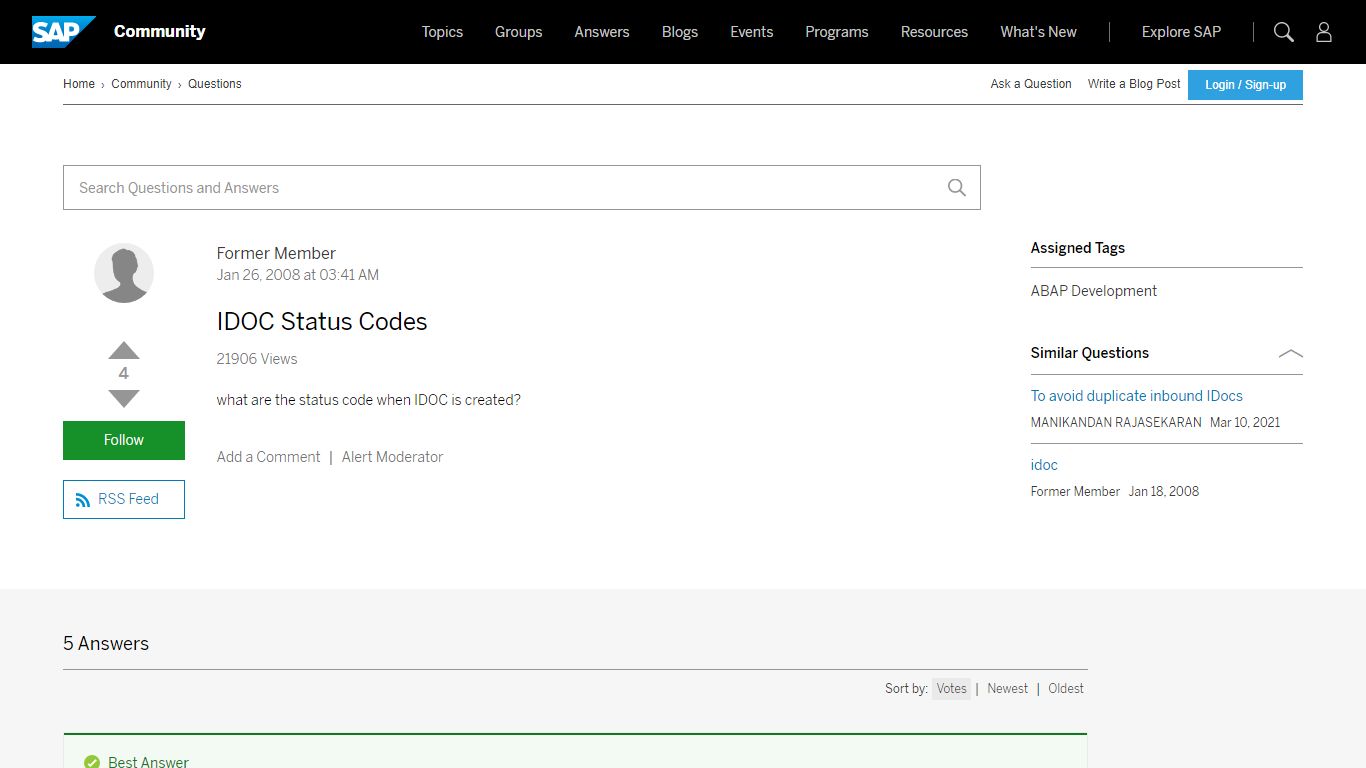Open the Topics menu
Screen dimensions: 1366x768
442,32
